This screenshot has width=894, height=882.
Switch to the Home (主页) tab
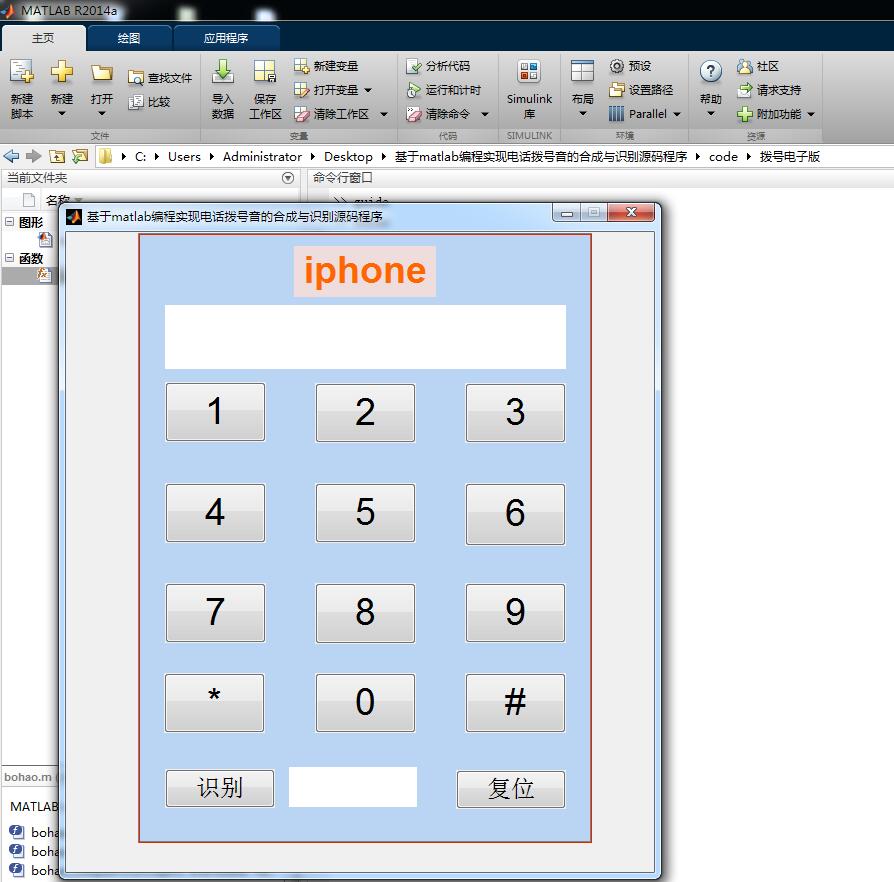43,38
